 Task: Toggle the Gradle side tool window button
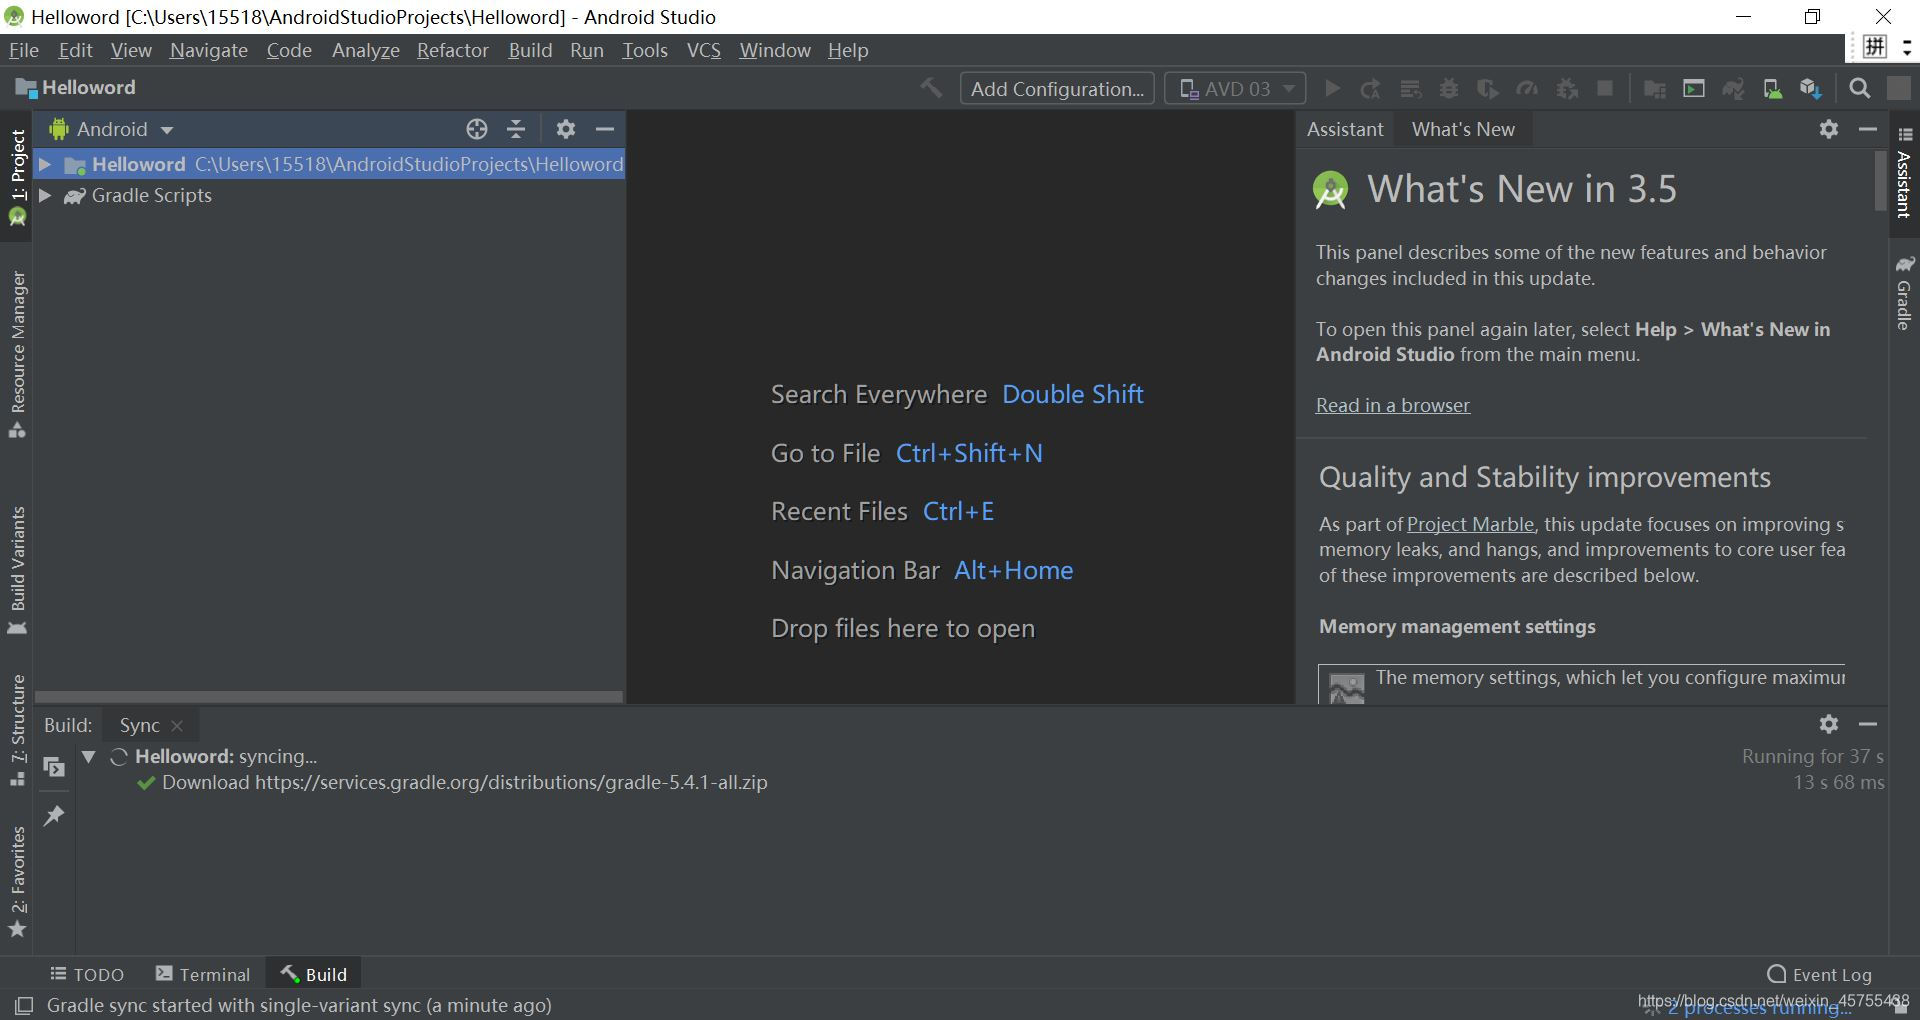click(1904, 292)
